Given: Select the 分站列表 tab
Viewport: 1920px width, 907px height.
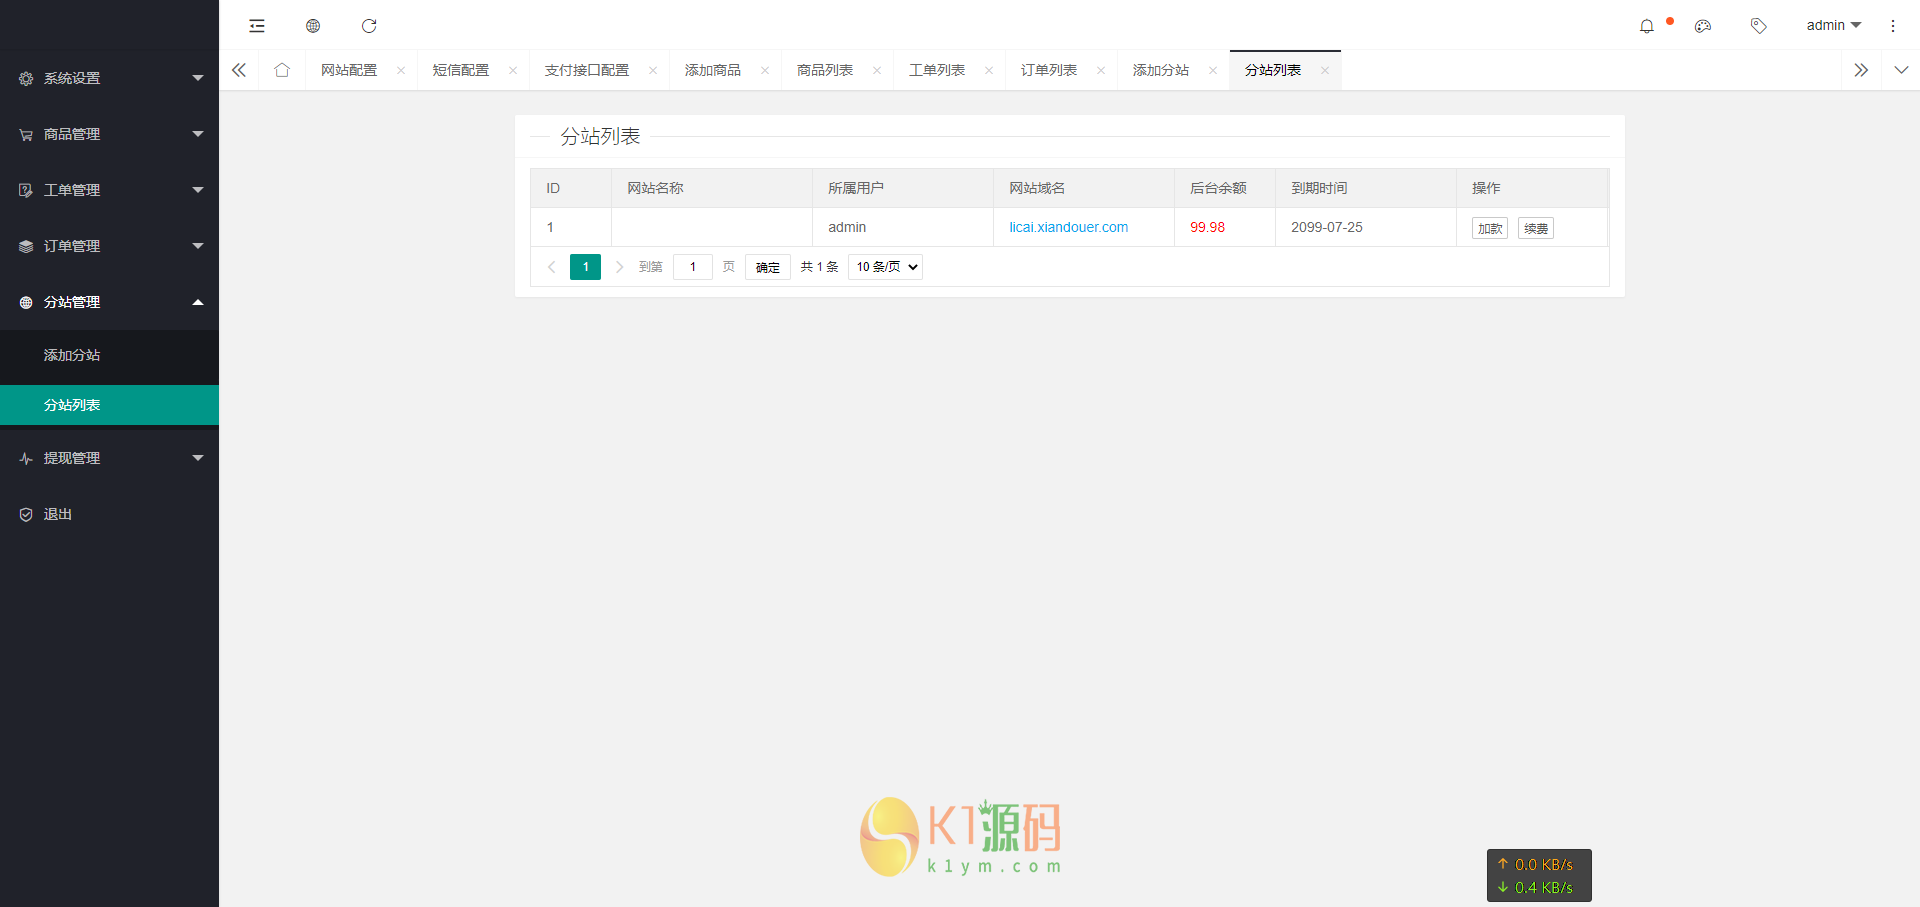Looking at the screenshot, I should [x=1273, y=70].
